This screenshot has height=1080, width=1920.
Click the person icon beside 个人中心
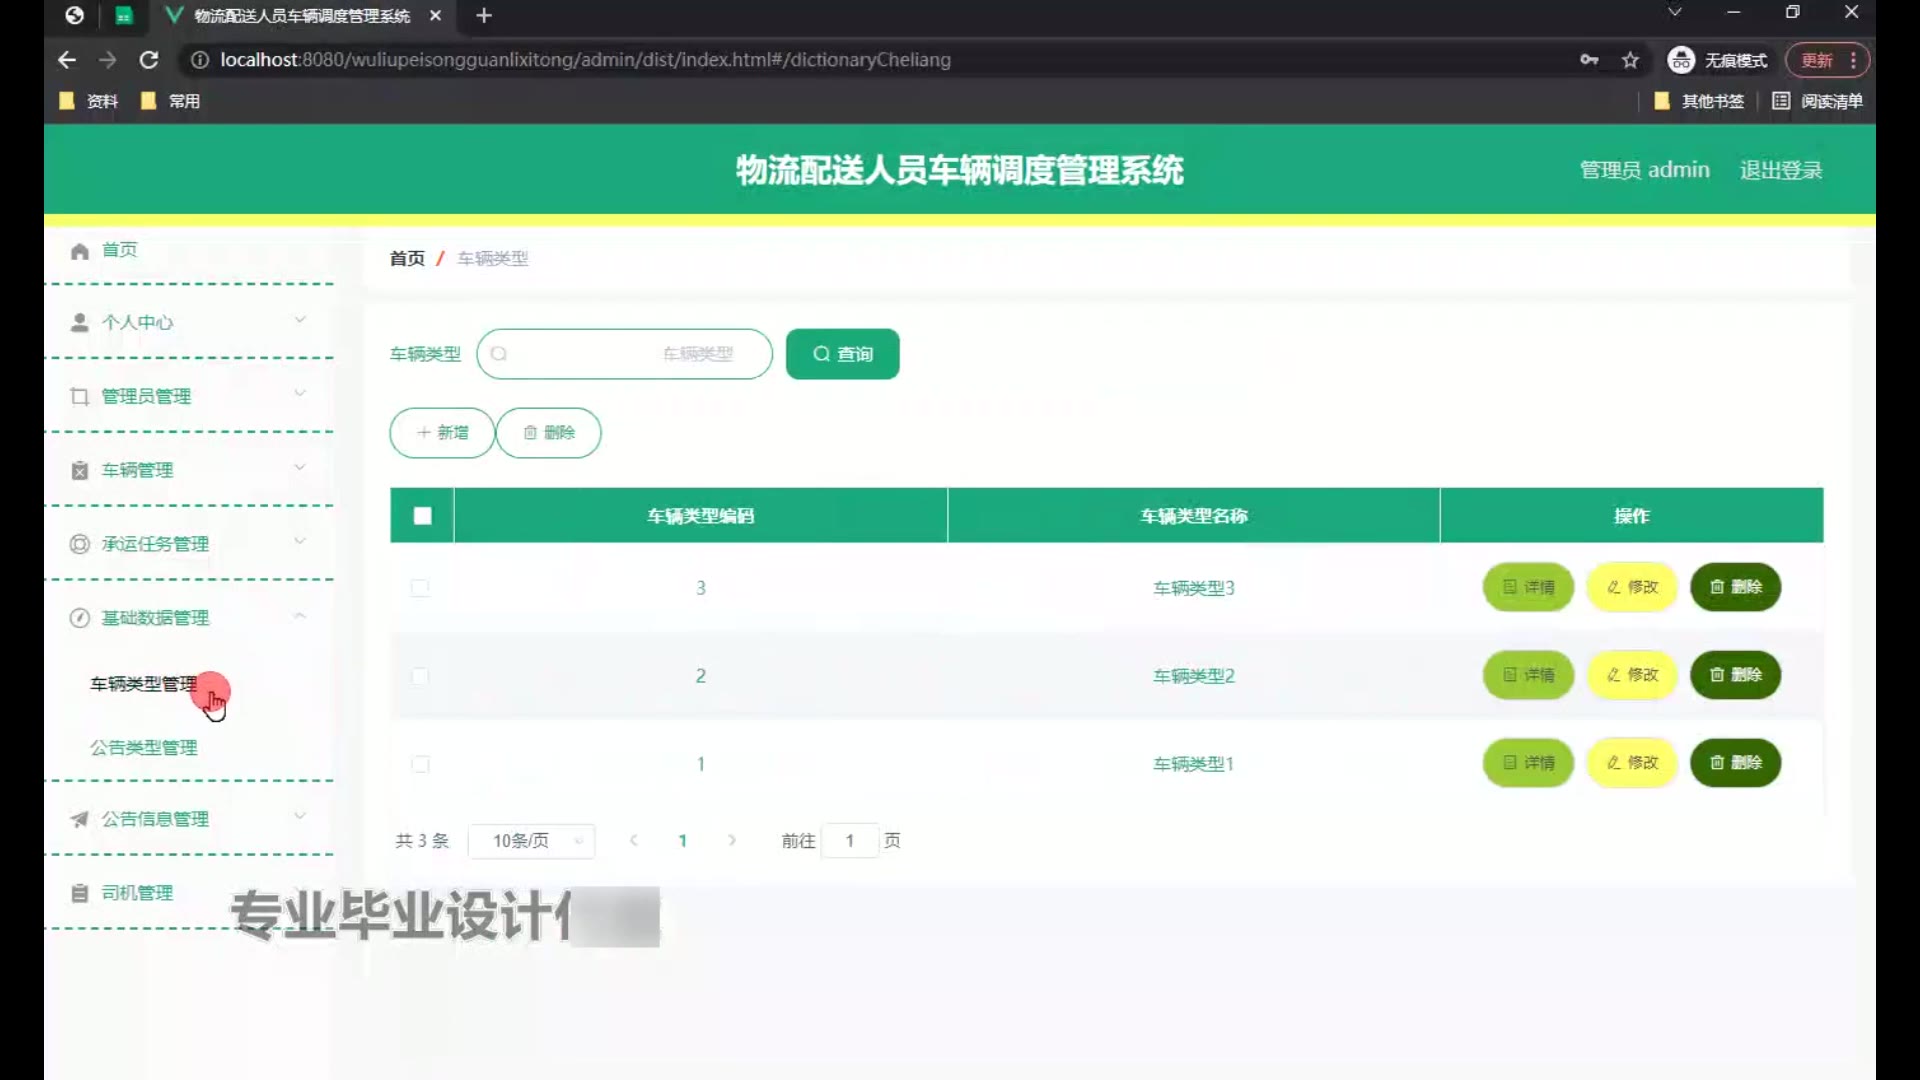[80, 322]
